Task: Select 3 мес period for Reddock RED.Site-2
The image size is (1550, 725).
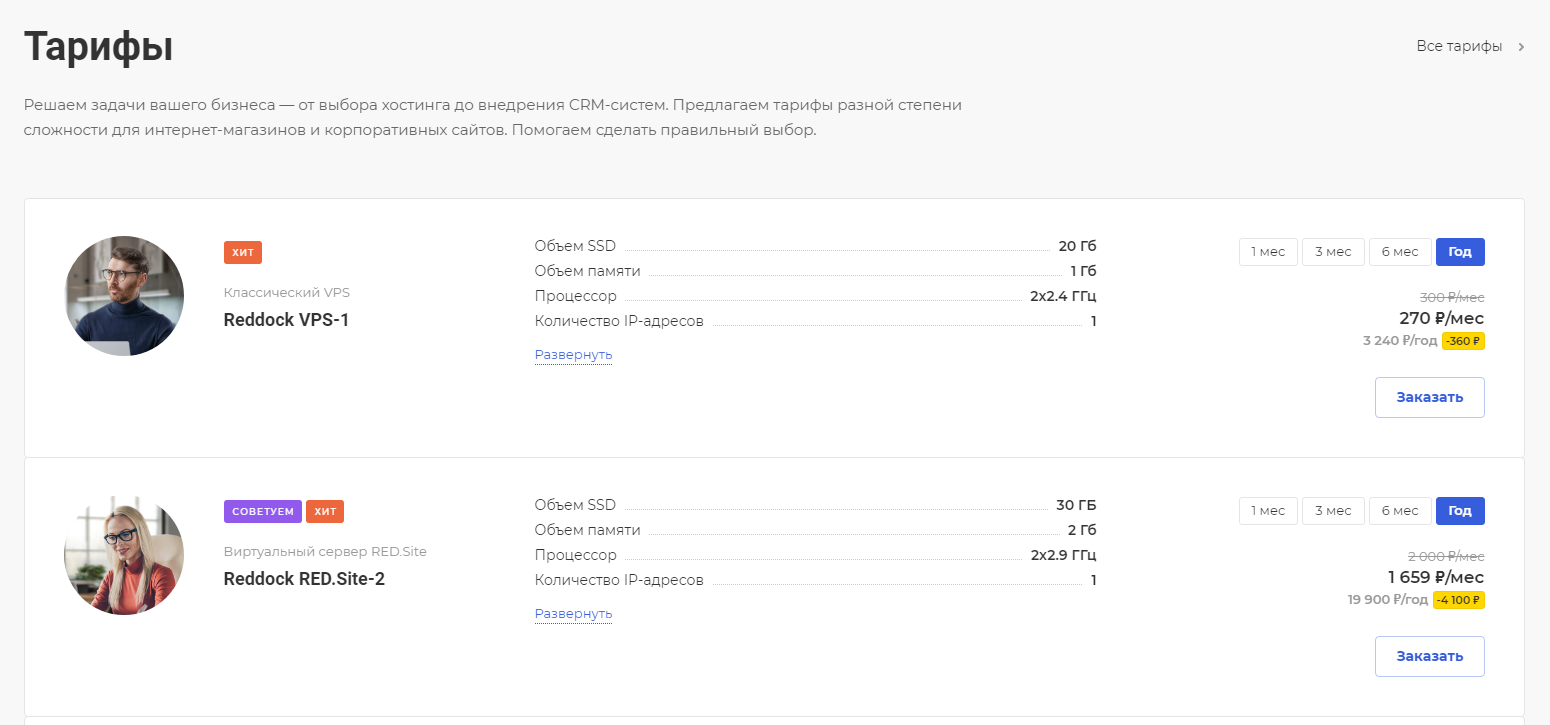Action: click(1333, 511)
